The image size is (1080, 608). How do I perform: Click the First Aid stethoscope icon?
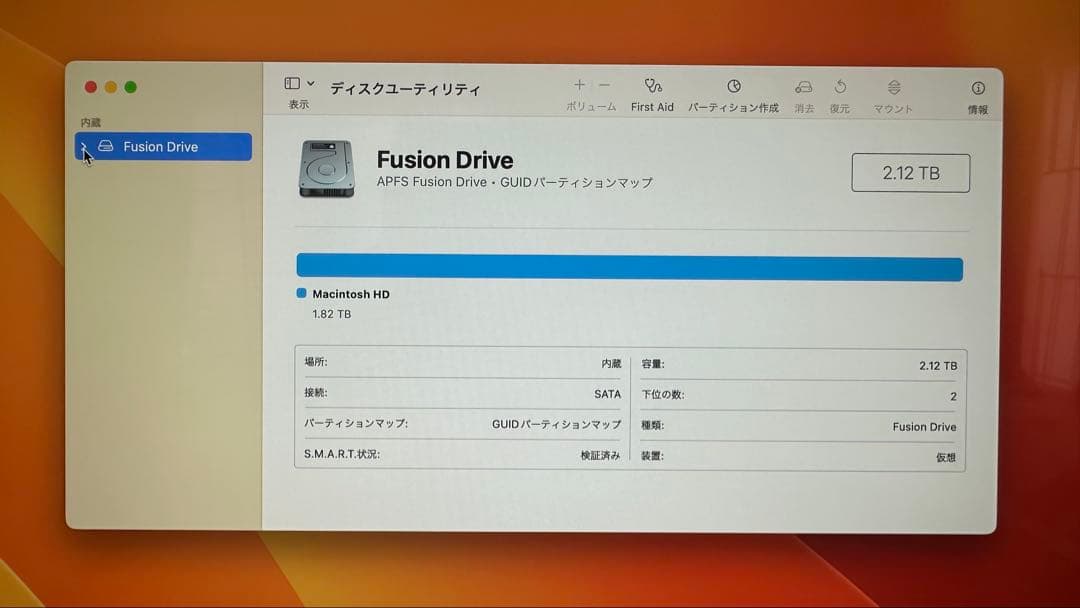point(652,86)
